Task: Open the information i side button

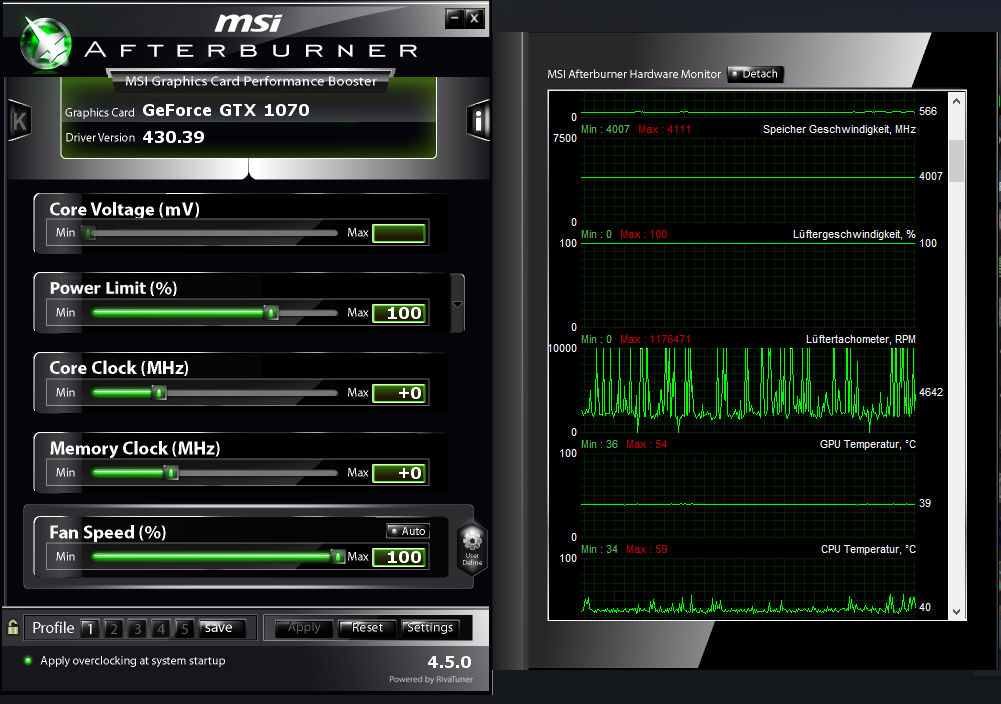Action: [x=478, y=119]
